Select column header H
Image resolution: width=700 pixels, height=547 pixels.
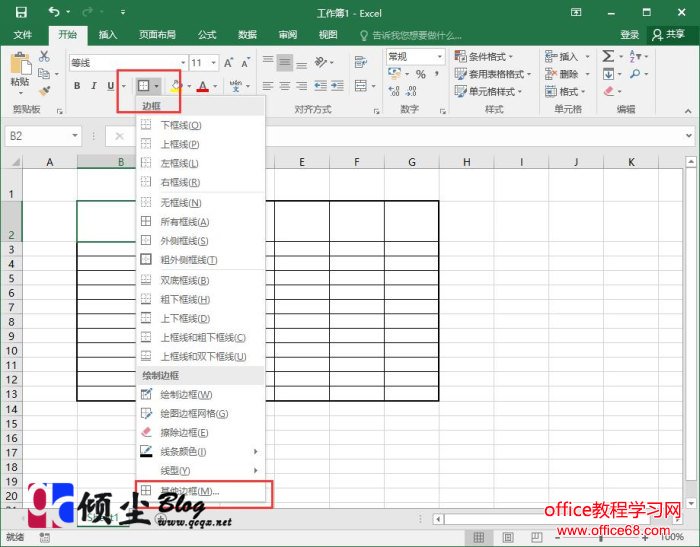[467, 162]
